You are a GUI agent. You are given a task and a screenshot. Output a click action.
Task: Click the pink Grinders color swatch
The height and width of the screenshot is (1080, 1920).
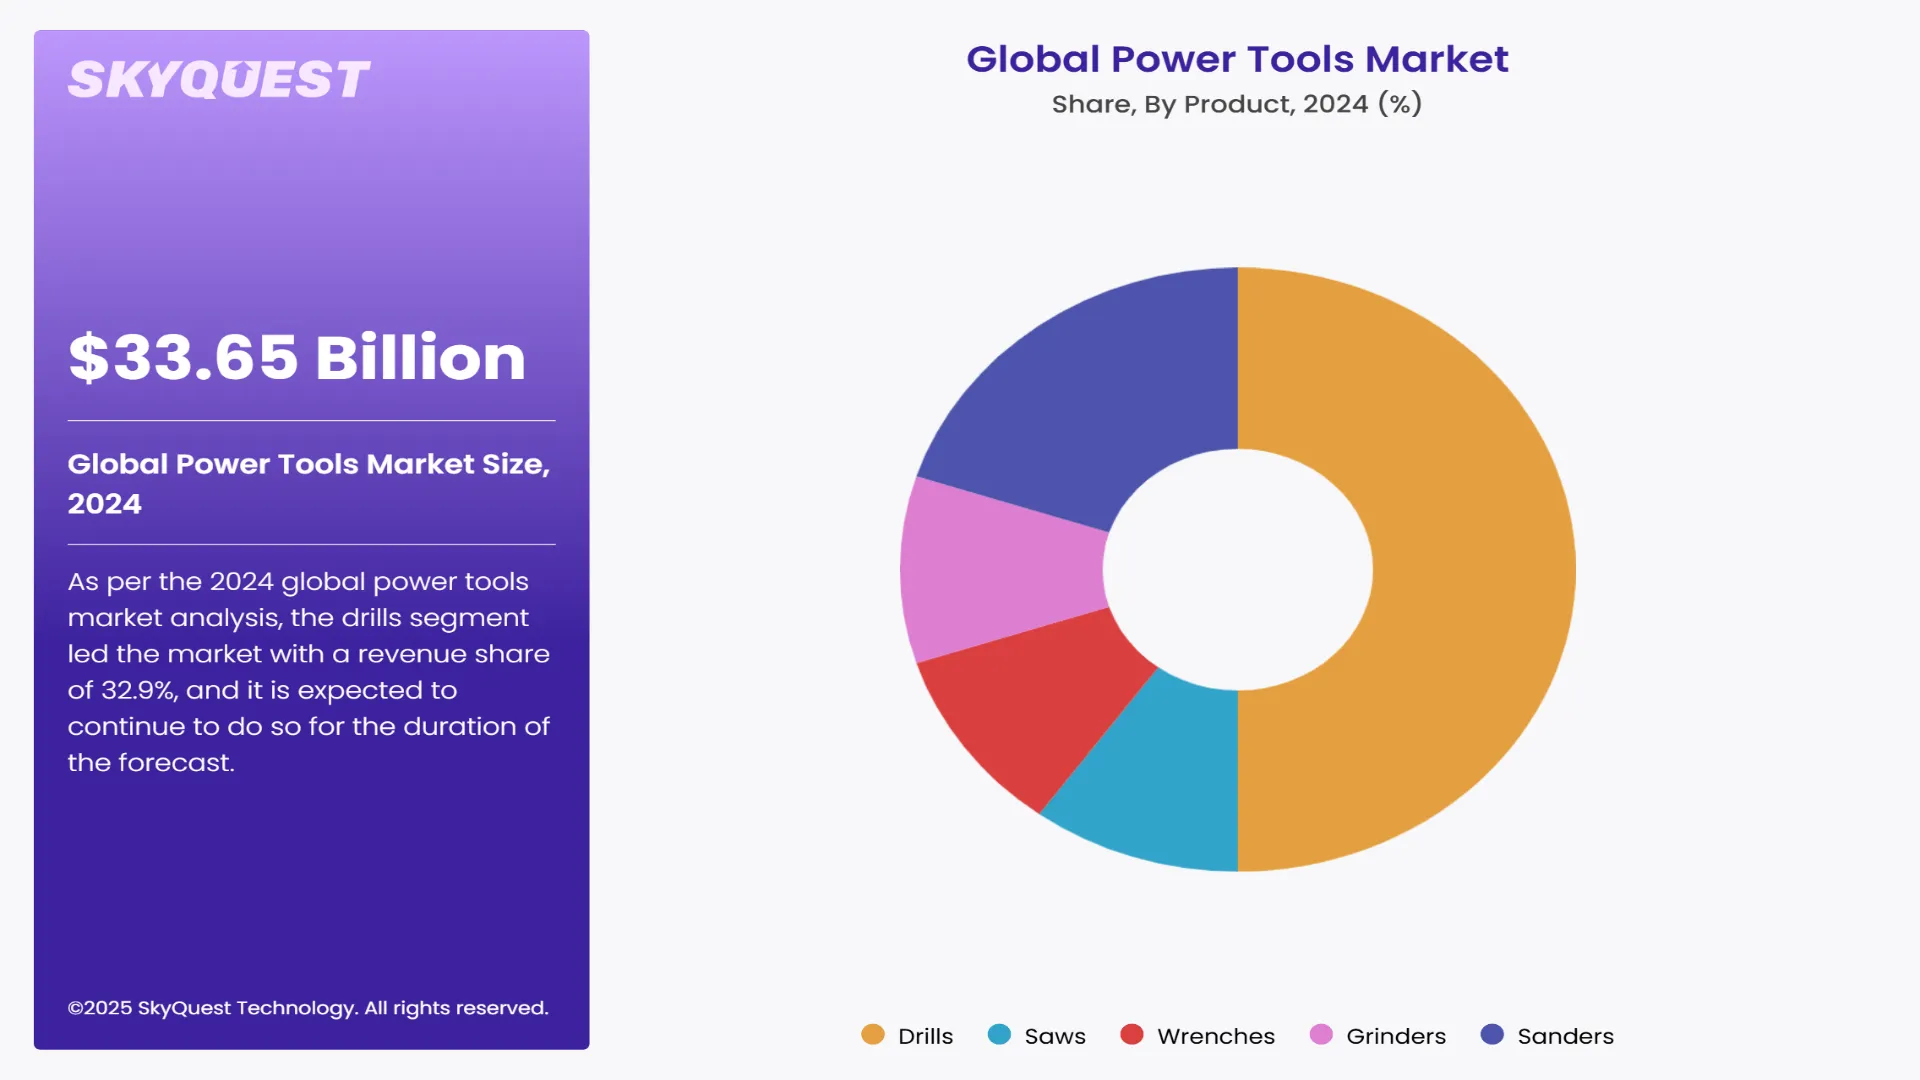(1322, 1036)
